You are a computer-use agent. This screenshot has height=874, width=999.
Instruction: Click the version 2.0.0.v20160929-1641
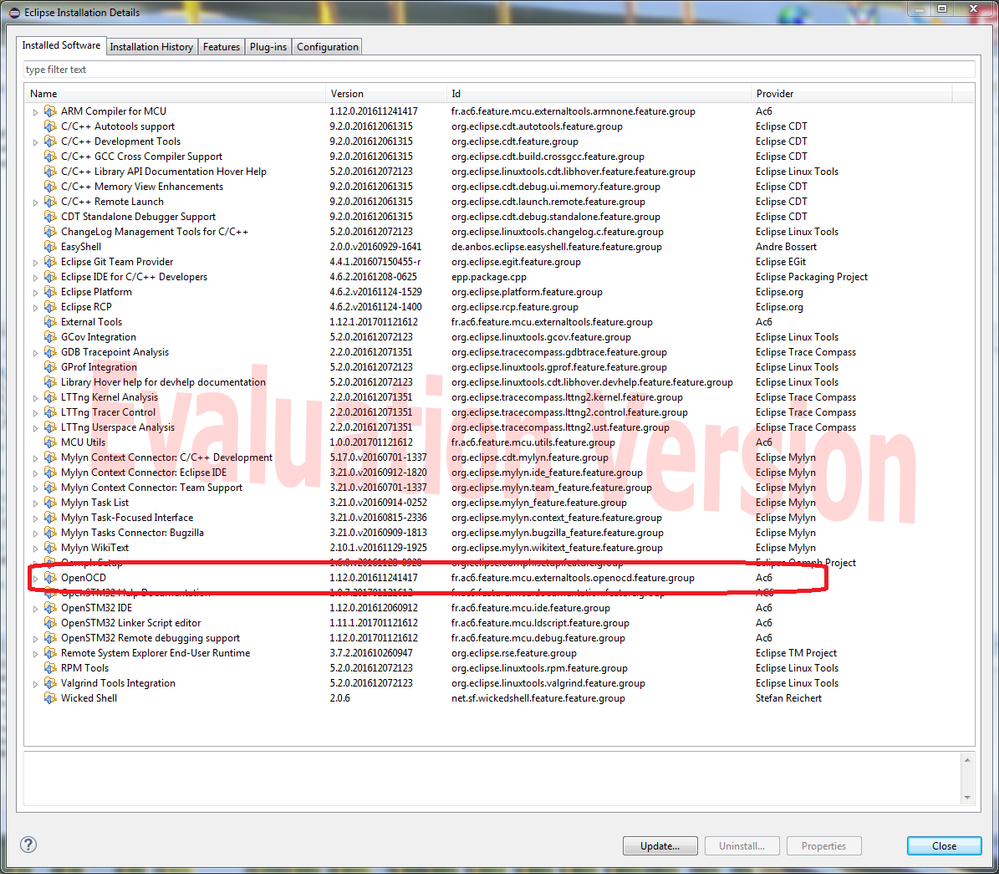375,247
